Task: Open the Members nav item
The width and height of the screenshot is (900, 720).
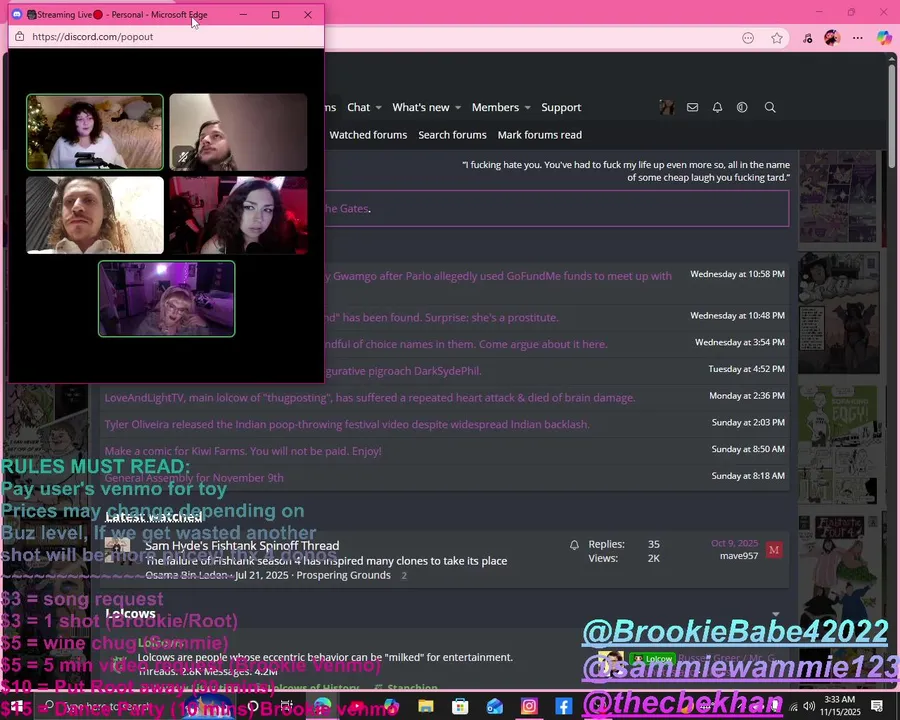Action: tap(495, 107)
